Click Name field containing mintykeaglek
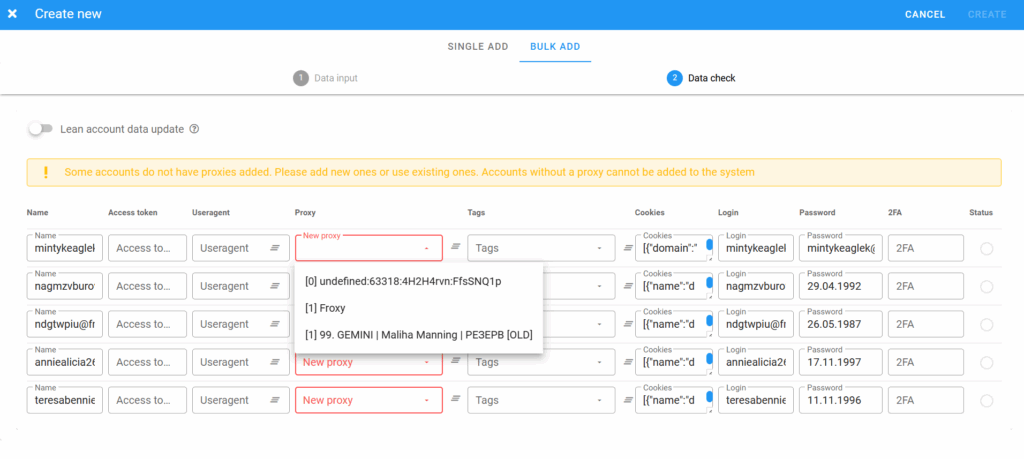The image size is (1024, 459). click(65, 248)
